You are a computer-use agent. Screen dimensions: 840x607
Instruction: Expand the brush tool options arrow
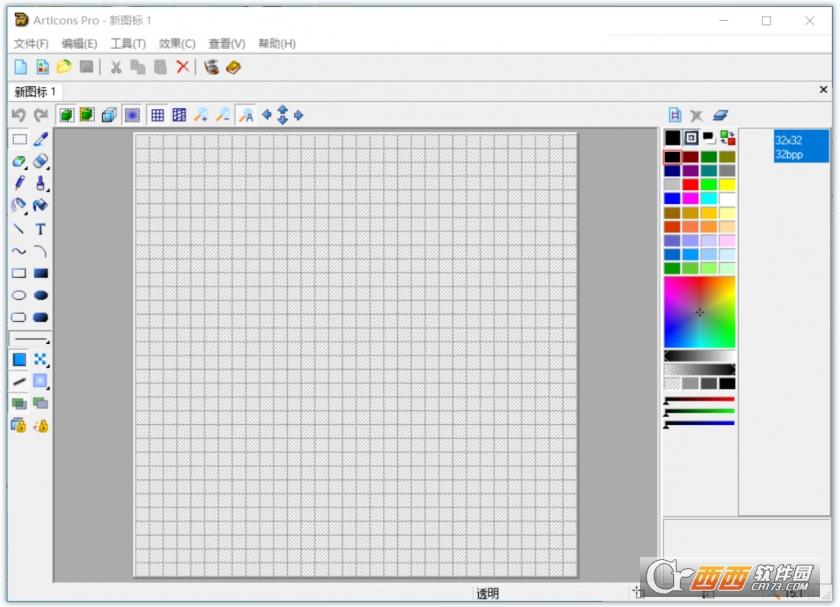[x=48, y=188]
